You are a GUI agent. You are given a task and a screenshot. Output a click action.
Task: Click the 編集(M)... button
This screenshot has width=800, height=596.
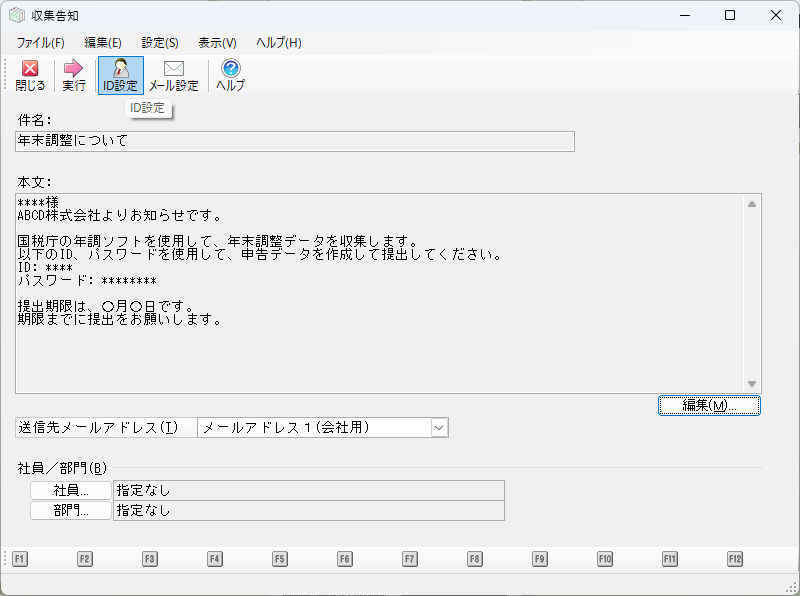pos(709,405)
